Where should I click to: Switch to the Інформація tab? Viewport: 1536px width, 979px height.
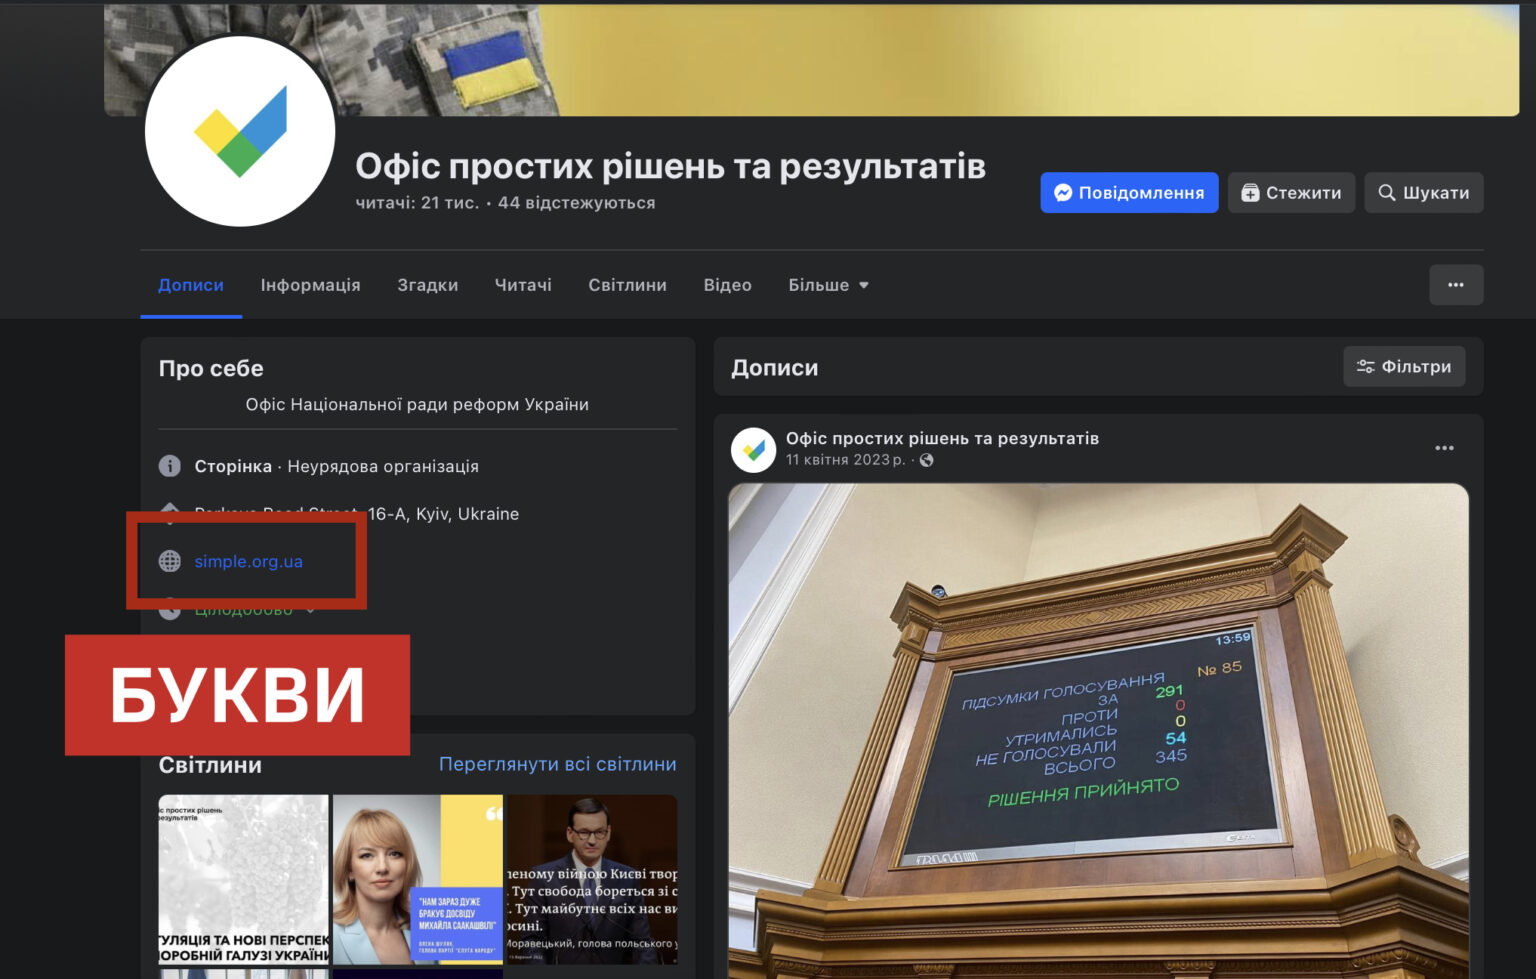point(311,285)
